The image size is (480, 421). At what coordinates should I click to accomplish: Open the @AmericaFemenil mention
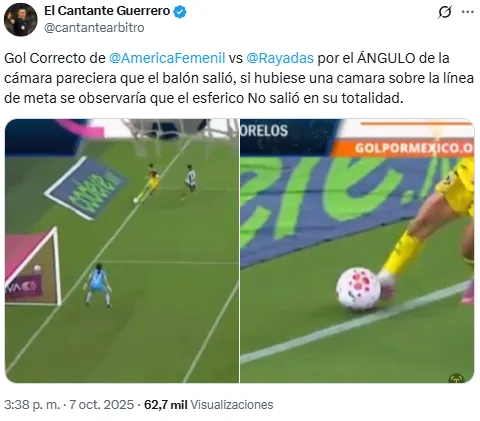tap(167, 58)
